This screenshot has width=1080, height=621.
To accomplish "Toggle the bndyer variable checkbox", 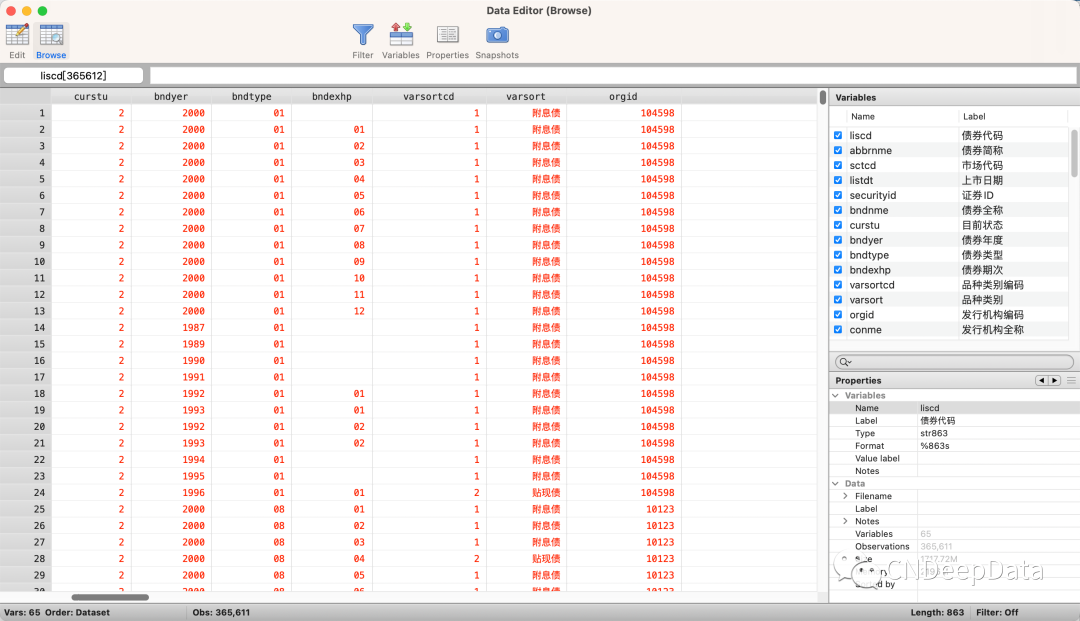I will (x=838, y=240).
